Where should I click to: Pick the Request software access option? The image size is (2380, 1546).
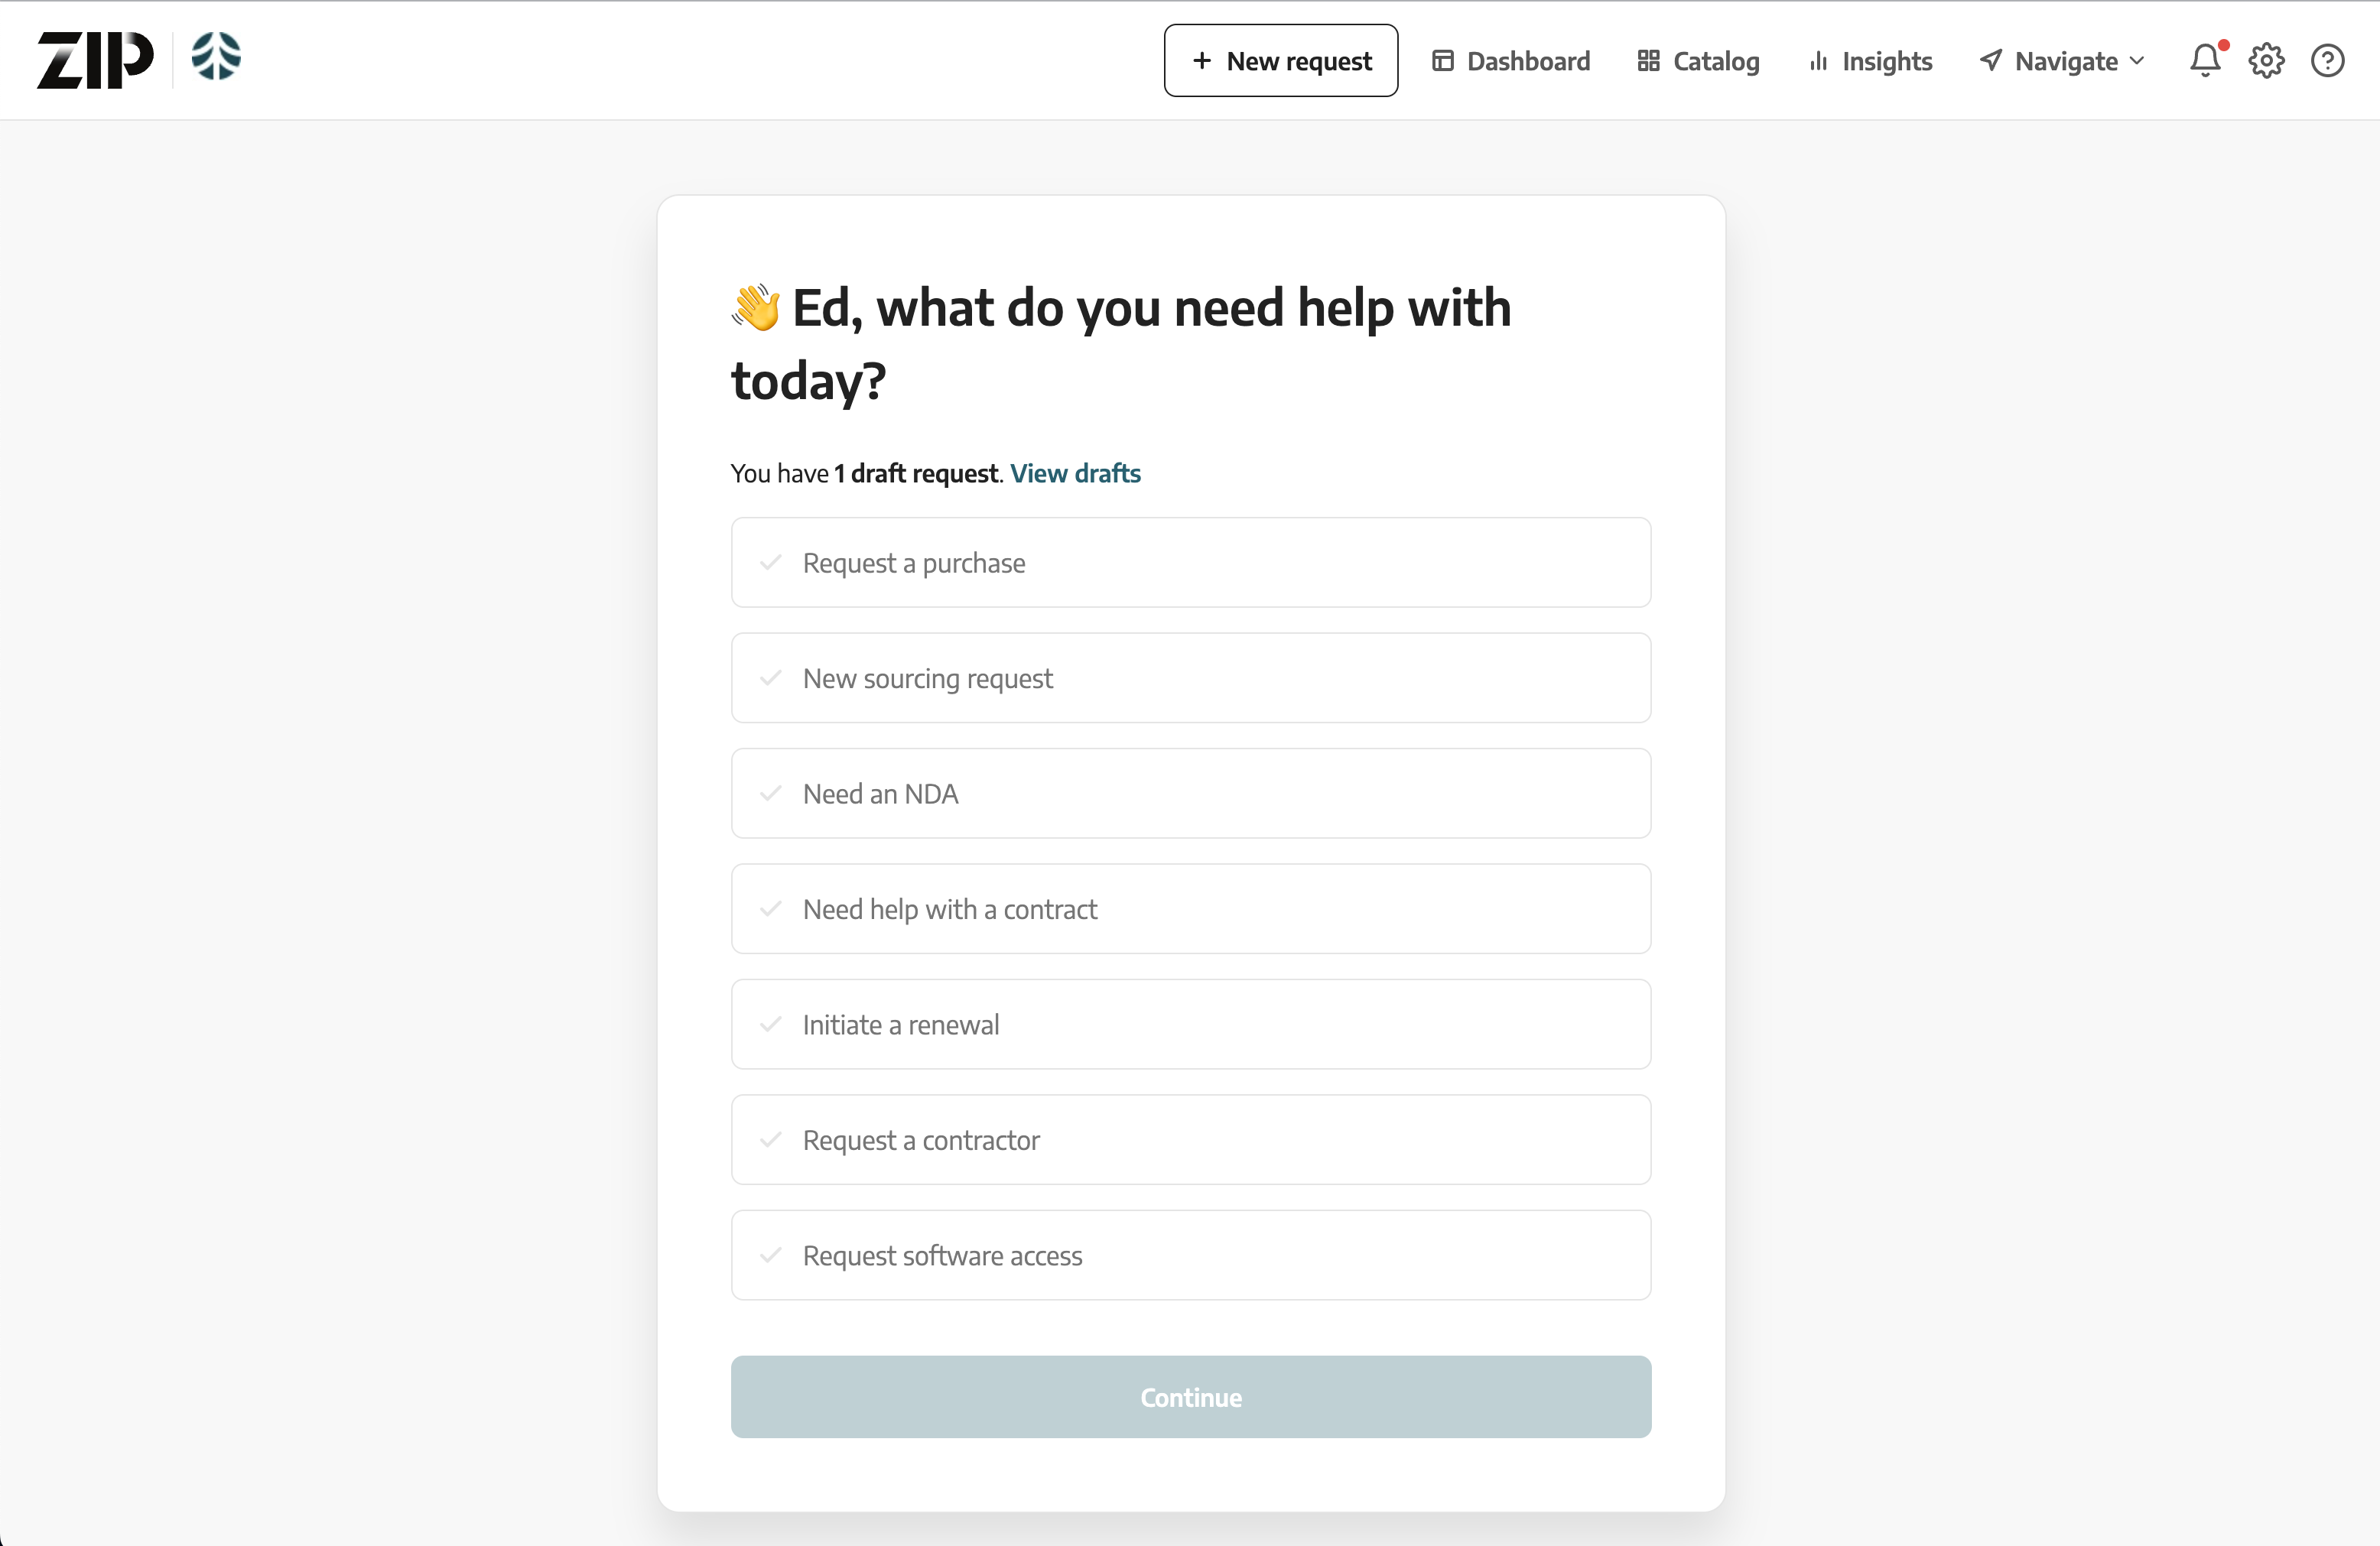pyautogui.click(x=1190, y=1256)
